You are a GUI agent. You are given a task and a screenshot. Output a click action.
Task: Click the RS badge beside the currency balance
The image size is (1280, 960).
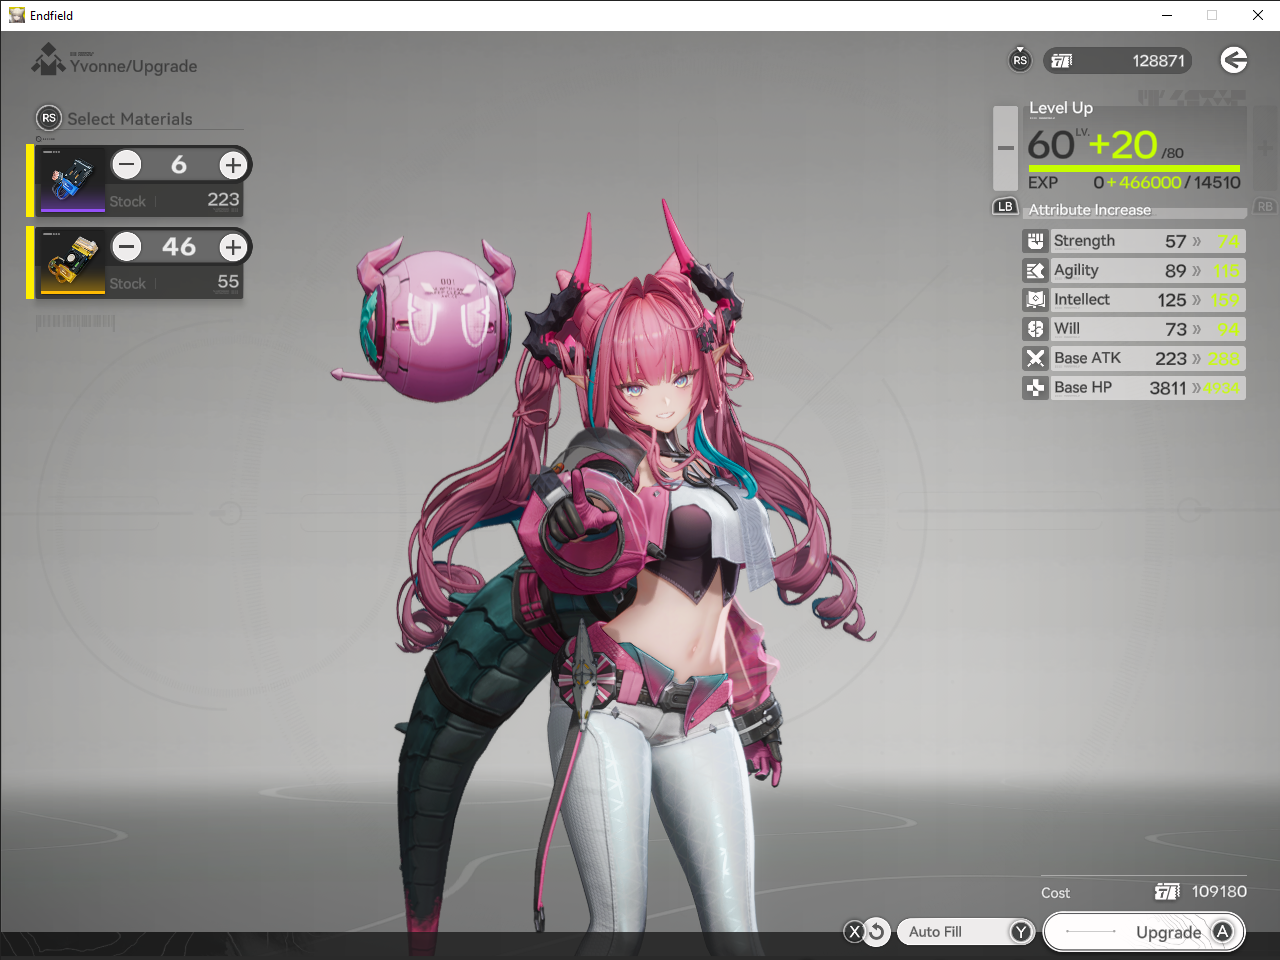[1020, 60]
